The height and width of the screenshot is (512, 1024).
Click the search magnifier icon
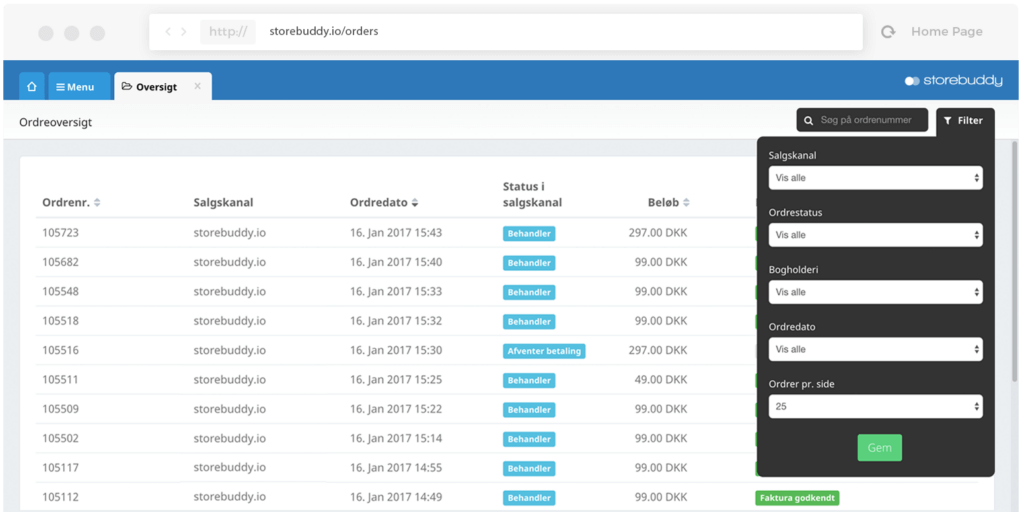click(809, 120)
